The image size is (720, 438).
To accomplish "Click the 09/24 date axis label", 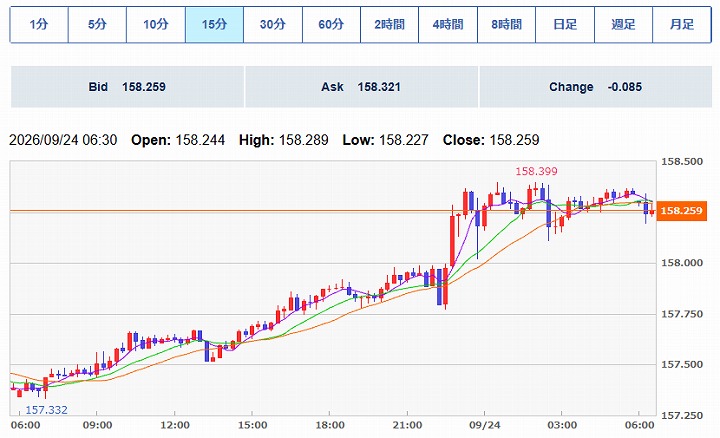I will 485,425.
